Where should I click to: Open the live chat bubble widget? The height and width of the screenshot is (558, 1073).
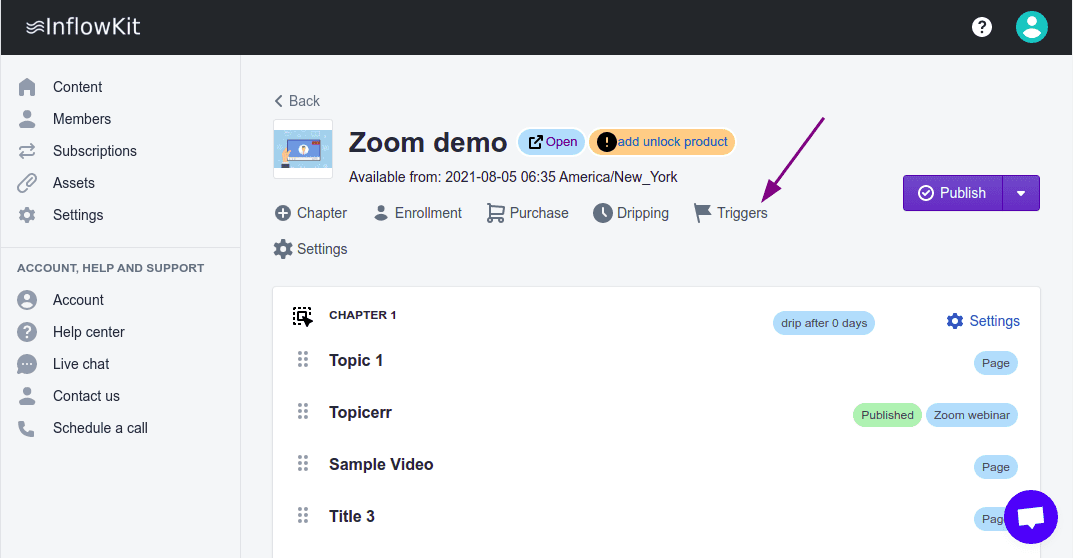[1030, 517]
